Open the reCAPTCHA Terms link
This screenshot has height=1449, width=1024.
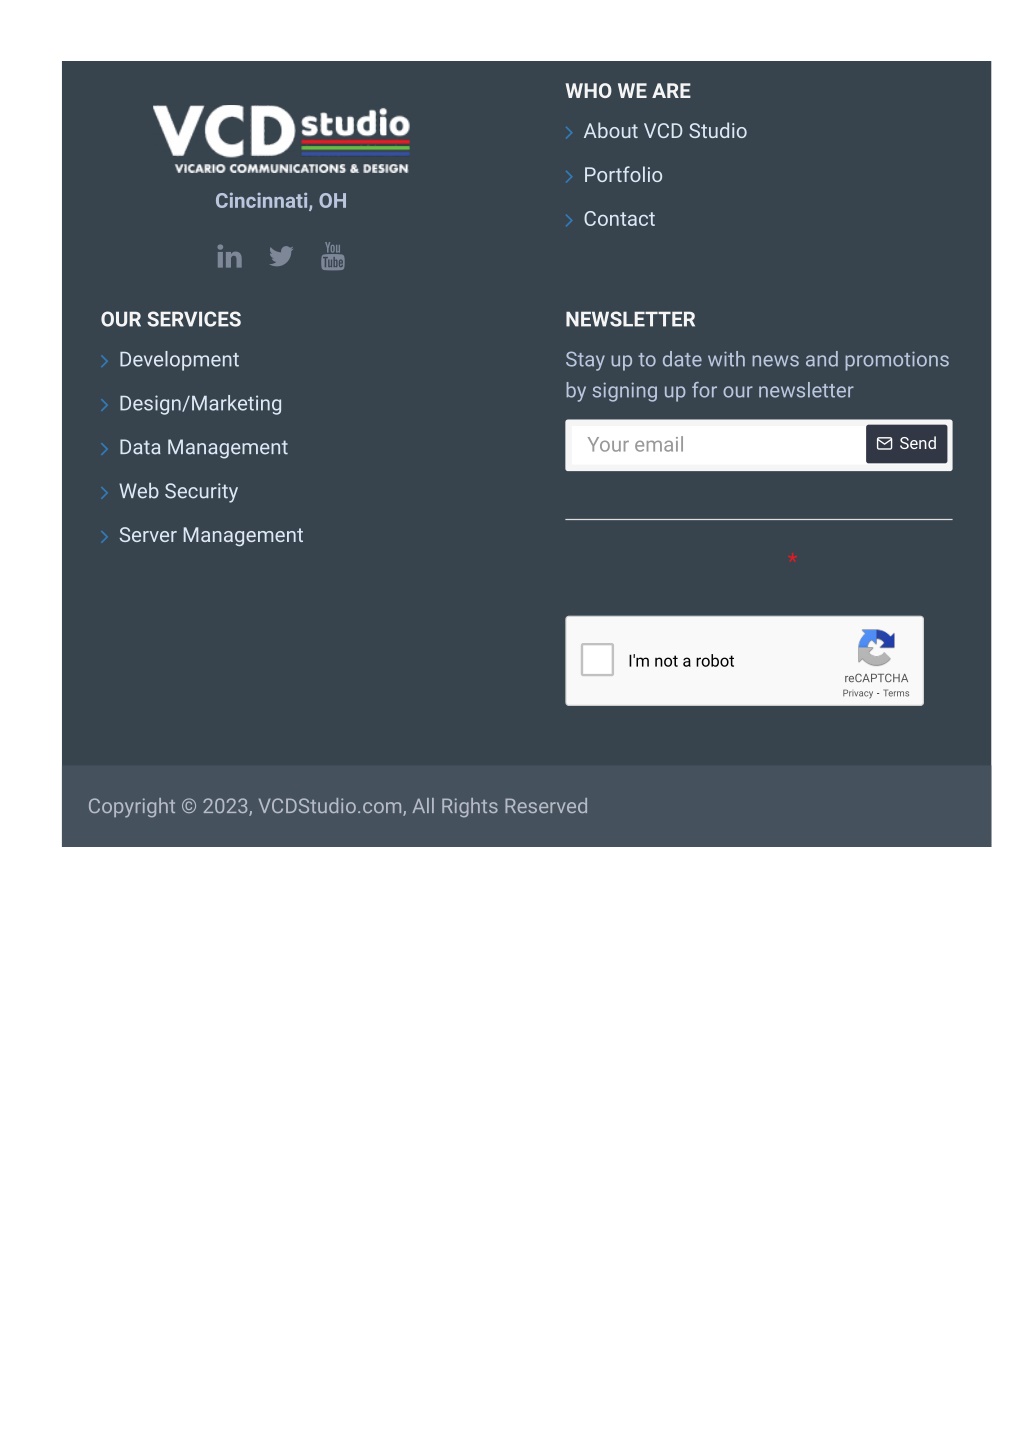pos(896,693)
